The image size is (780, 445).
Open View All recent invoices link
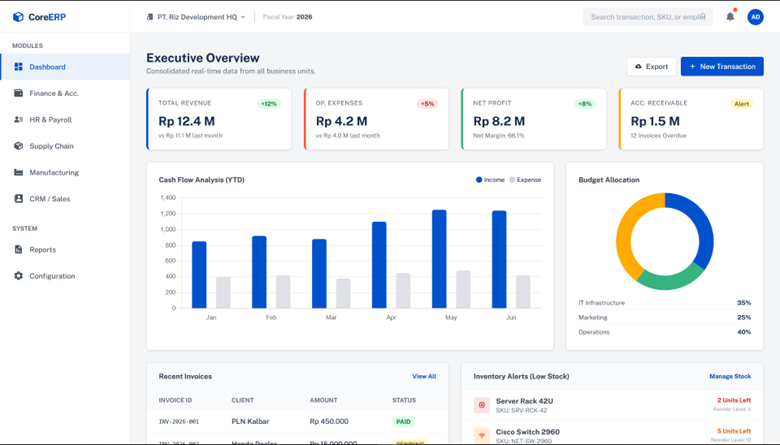coord(424,377)
